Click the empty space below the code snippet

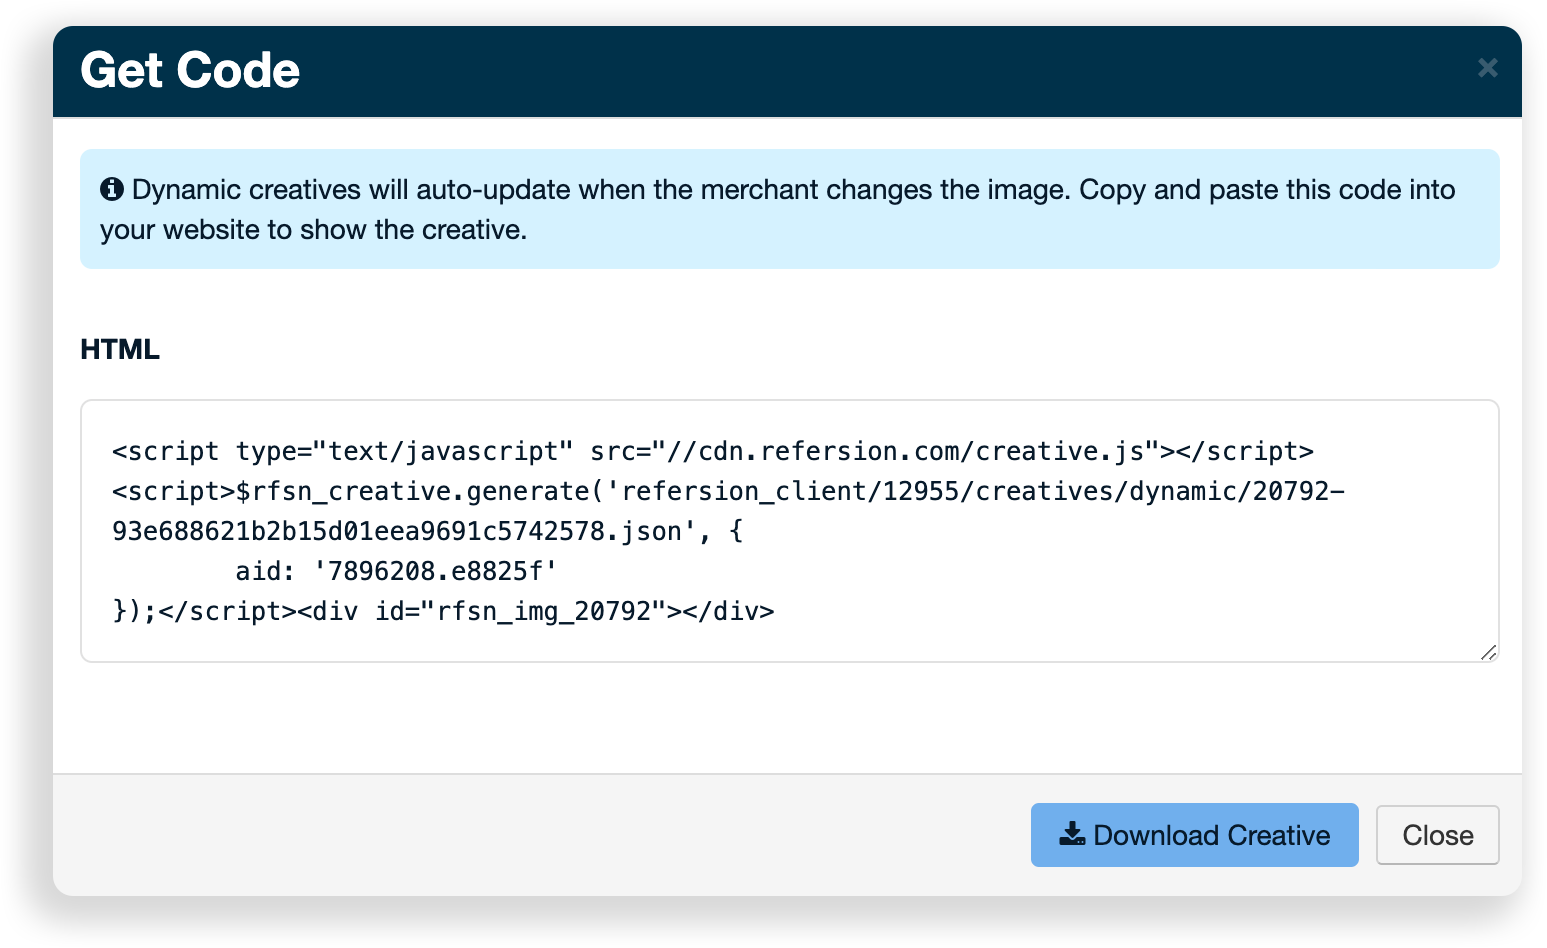point(789,717)
